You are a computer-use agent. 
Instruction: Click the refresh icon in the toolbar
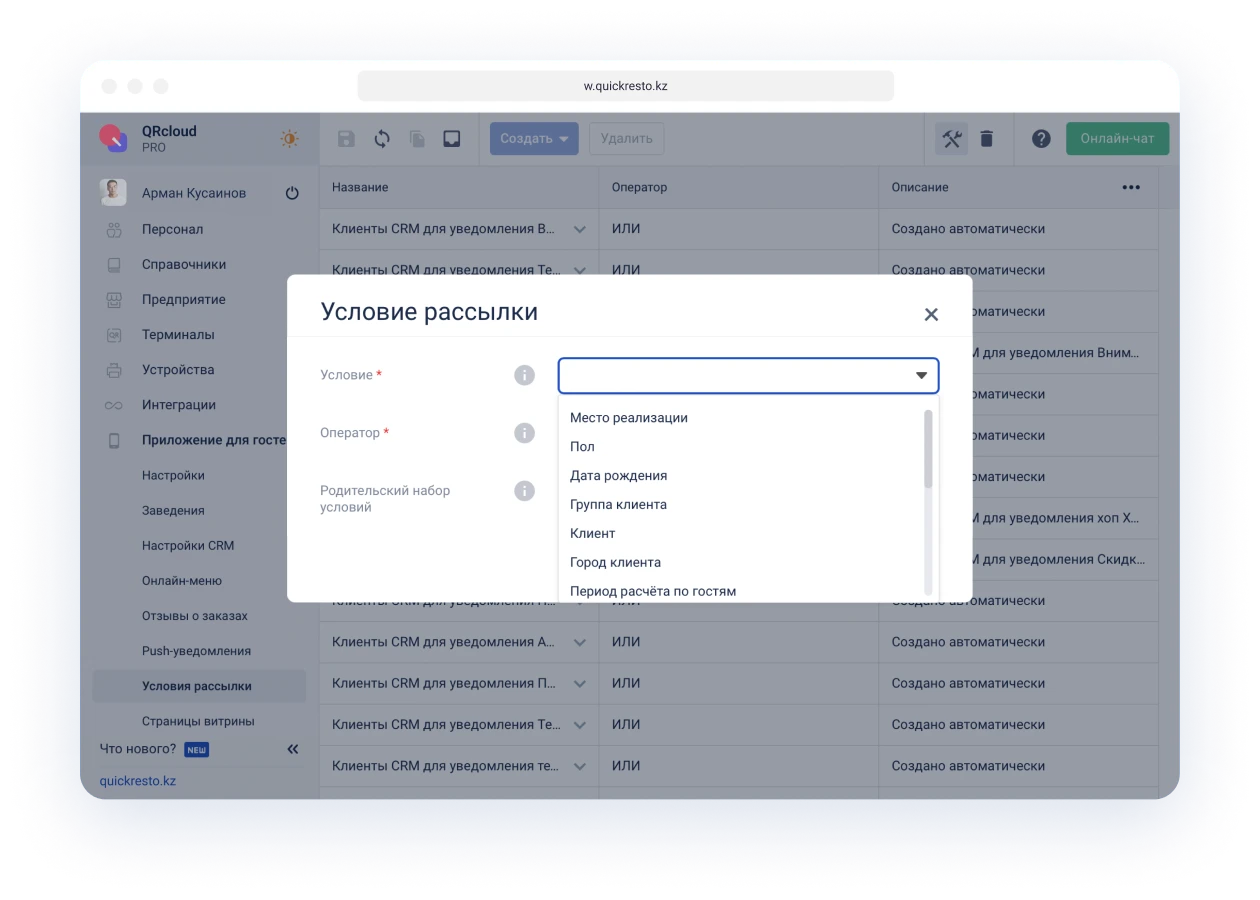click(x=381, y=139)
